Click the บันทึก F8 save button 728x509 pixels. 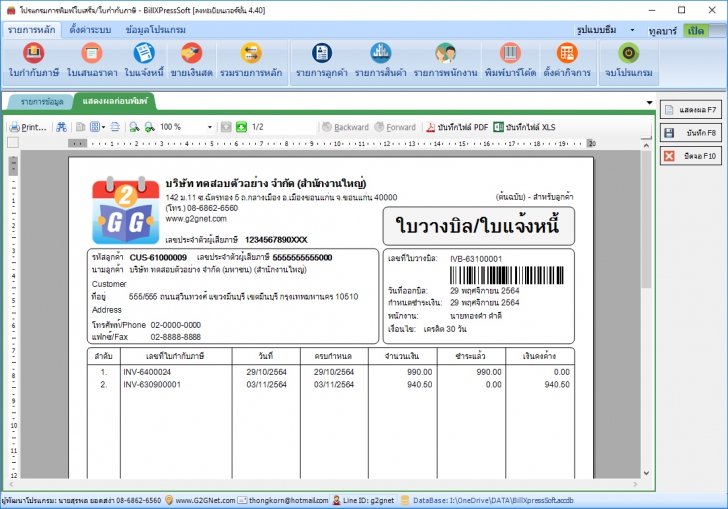[691, 133]
